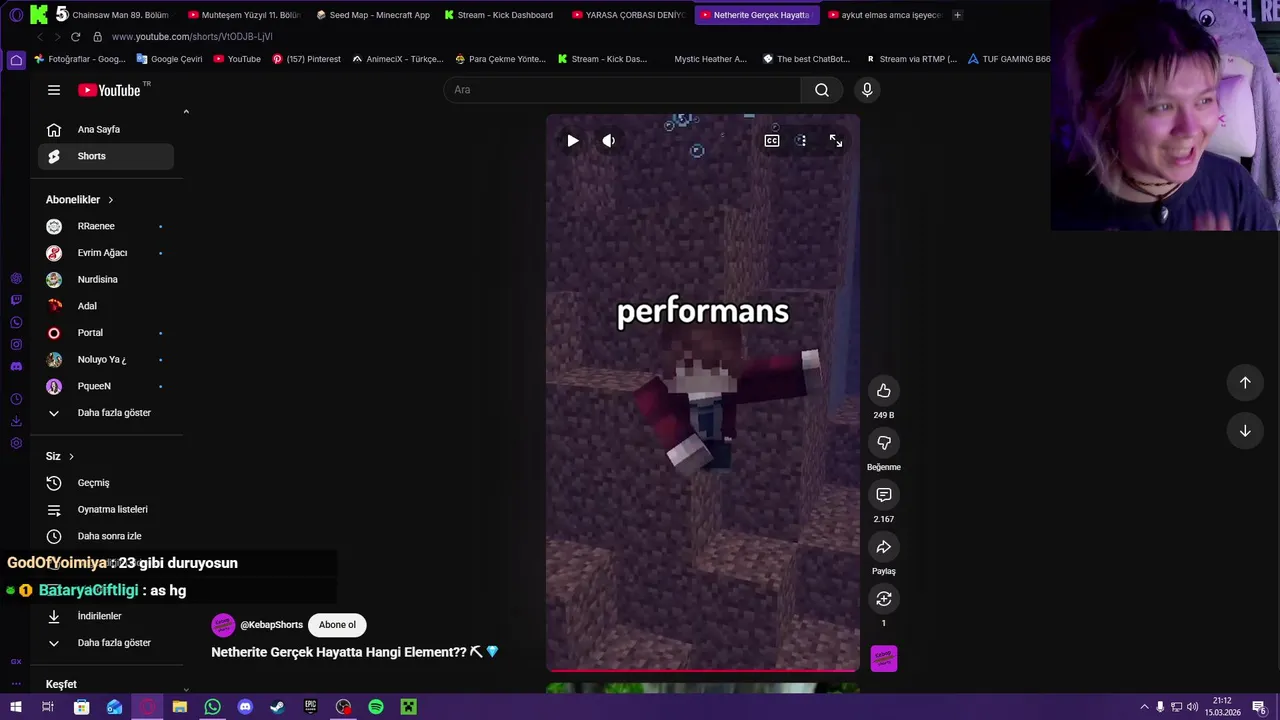Go to the next Short
The height and width of the screenshot is (720, 1280).
(1245, 431)
